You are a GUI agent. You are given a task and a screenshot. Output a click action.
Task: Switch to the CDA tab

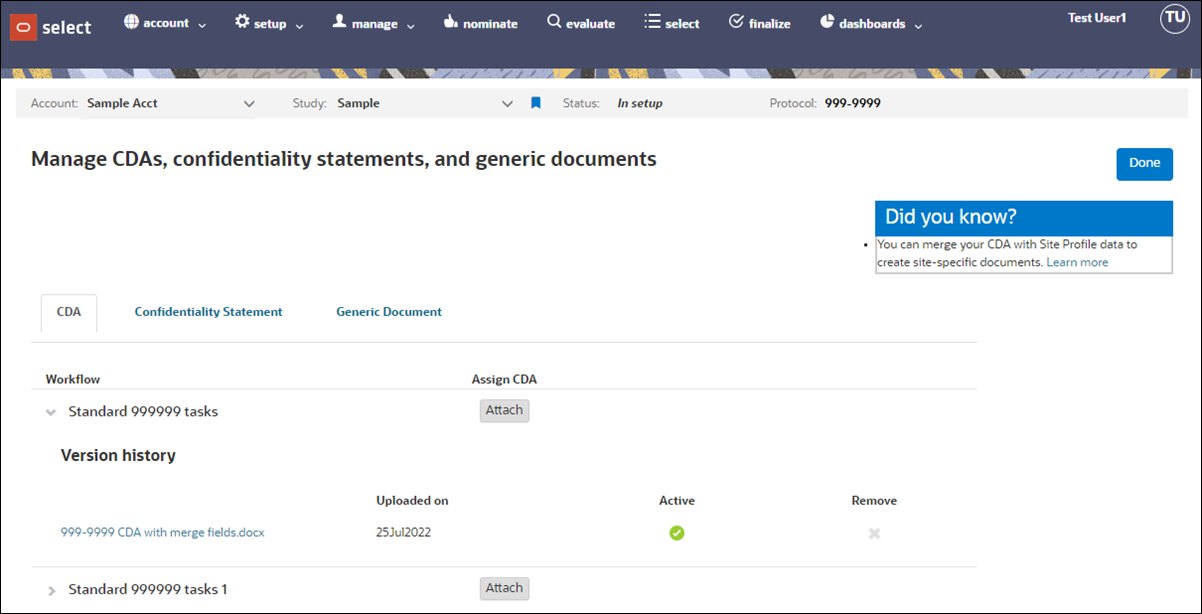(69, 312)
